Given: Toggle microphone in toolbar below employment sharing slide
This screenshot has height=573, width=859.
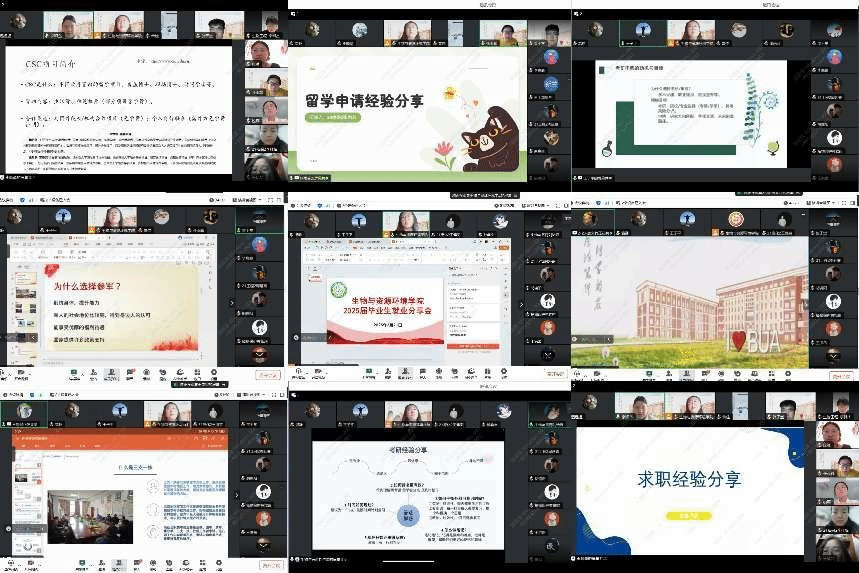Looking at the screenshot, I should pos(299,373).
